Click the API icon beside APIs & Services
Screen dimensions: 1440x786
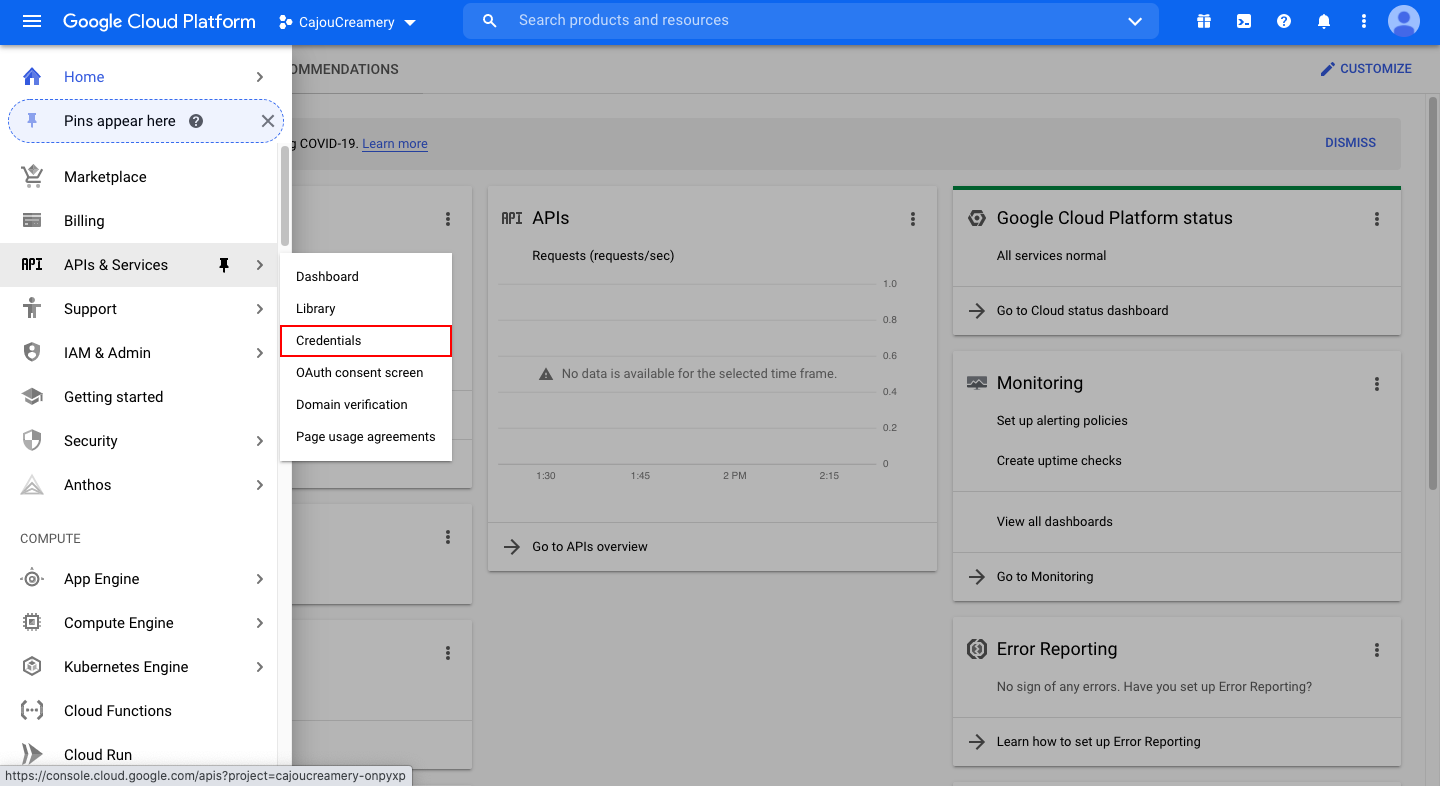(32, 265)
